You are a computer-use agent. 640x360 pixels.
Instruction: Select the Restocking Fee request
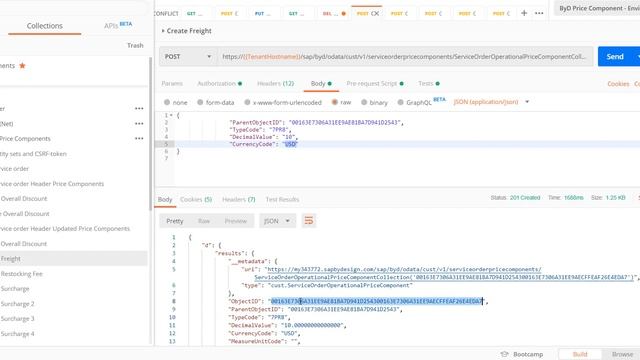pyautogui.click(x=21, y=274)
